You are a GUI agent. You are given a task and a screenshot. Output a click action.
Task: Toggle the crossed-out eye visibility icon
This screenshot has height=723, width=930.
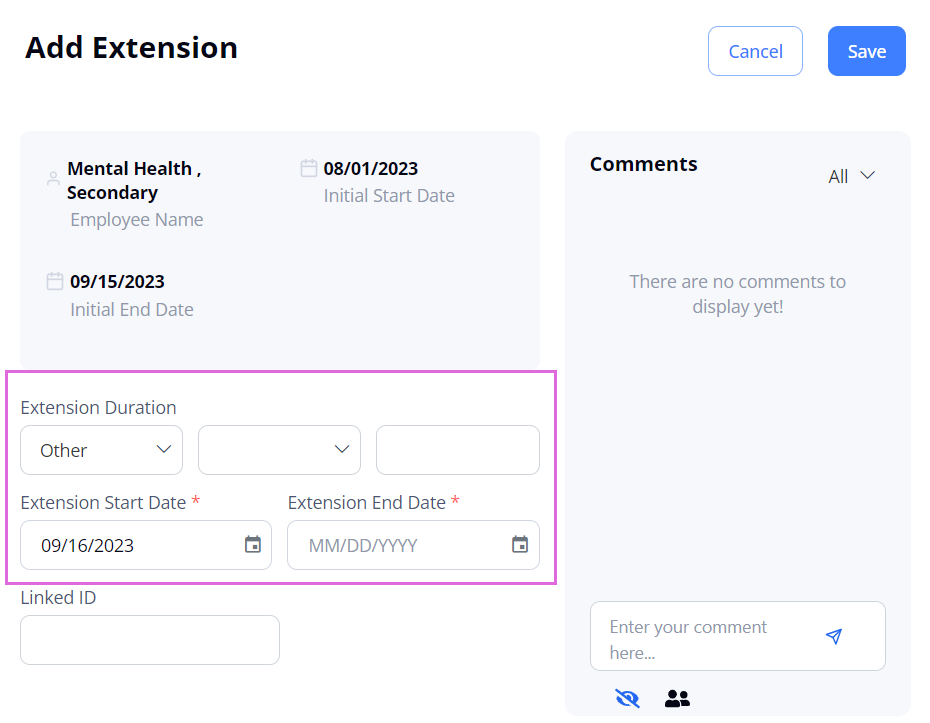[628, 698]
